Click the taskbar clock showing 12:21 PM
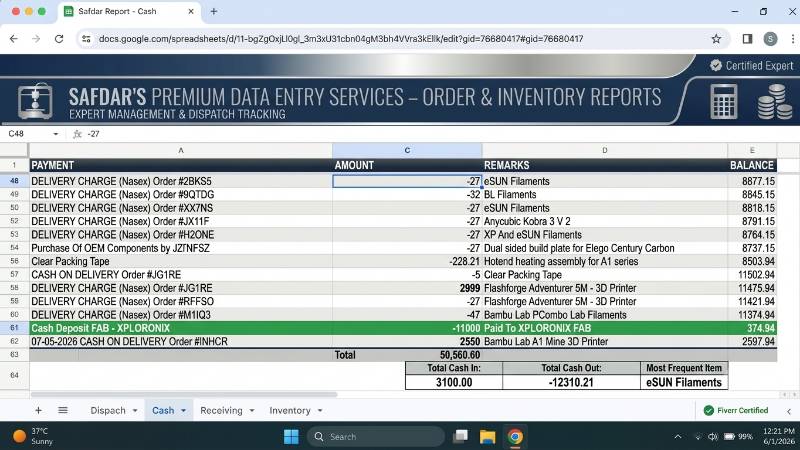The height and width of the screenshot is (450, 800). pos(779,436)
